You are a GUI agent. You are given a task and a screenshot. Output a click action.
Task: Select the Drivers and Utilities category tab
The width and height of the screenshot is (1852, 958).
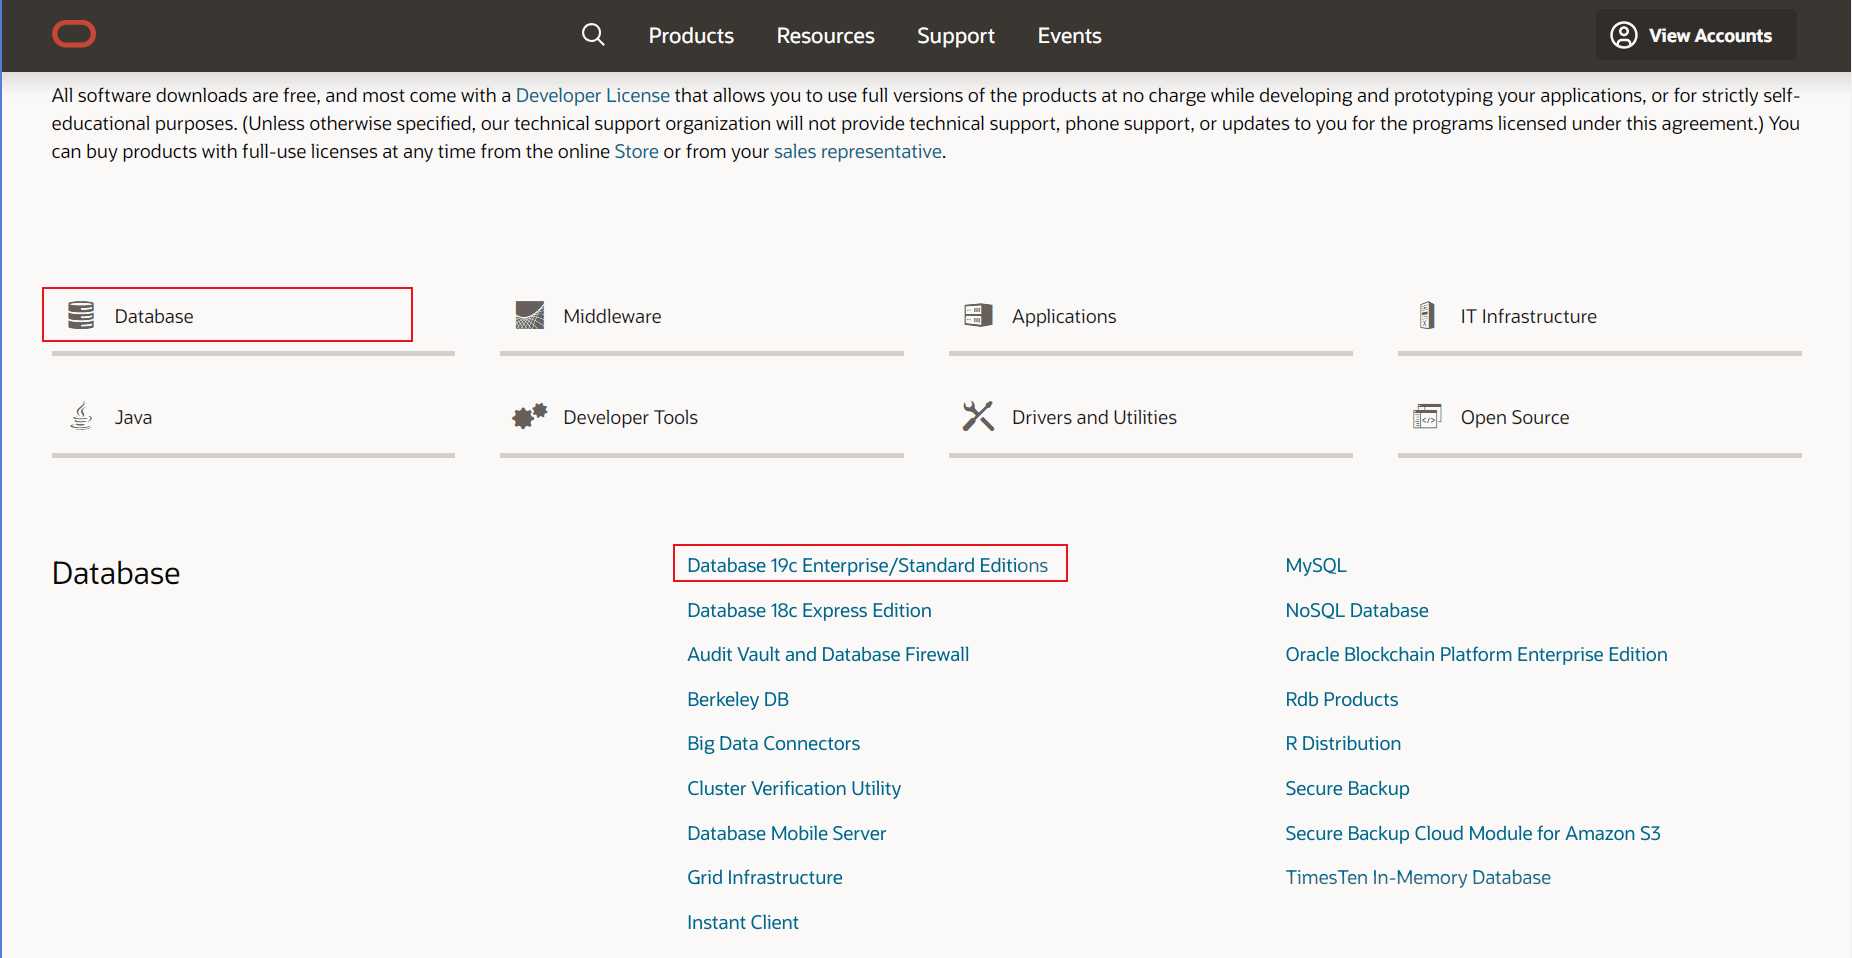(1151, 418)
